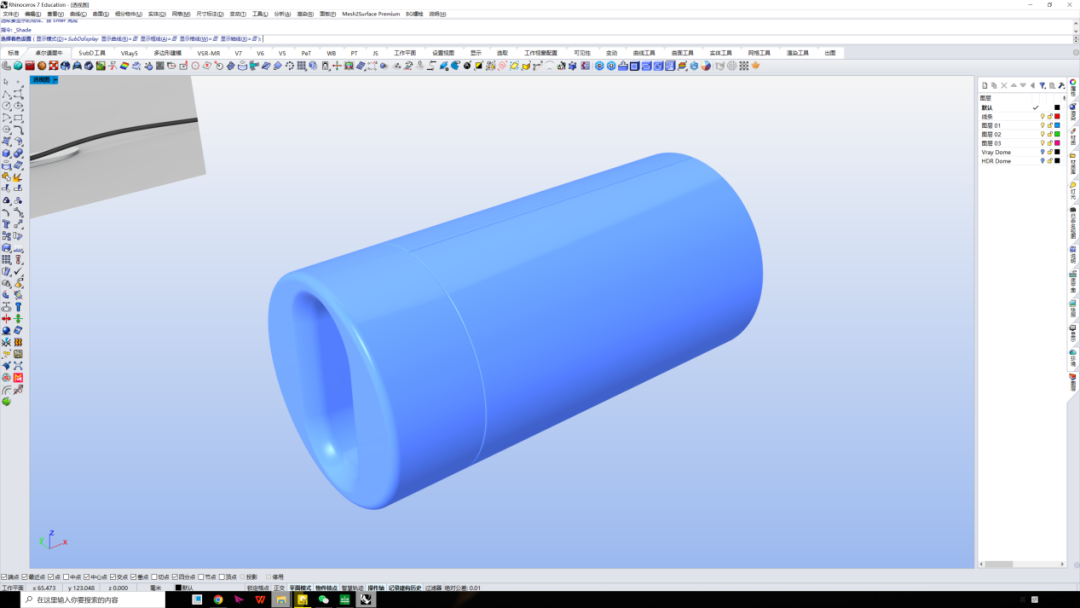Screen dimensions: 1080x608
Task: Toggle the 中点 osnap checkbox
Action: pyautogui.click(x=66, y=577)
